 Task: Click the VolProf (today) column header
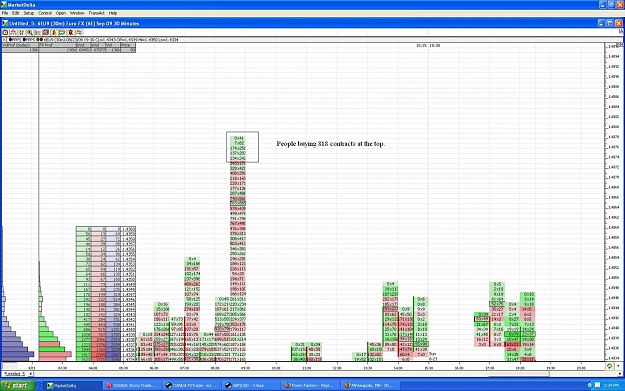coord(20,45)
